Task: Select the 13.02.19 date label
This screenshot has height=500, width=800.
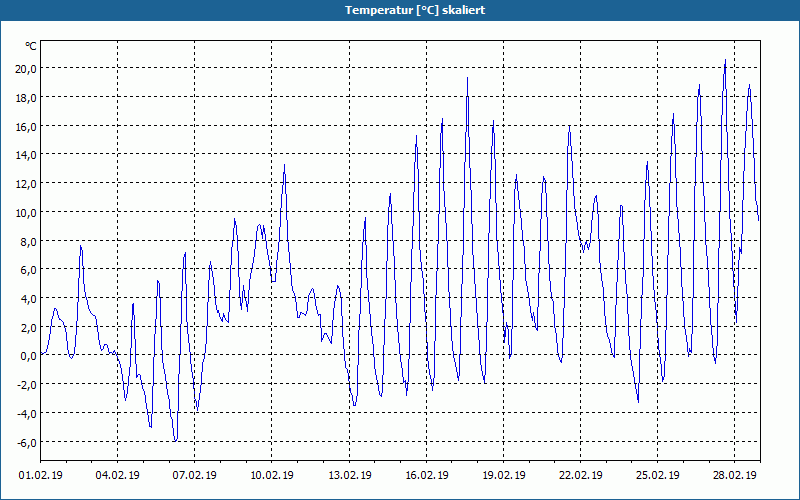Action: [x=349, y=475]
